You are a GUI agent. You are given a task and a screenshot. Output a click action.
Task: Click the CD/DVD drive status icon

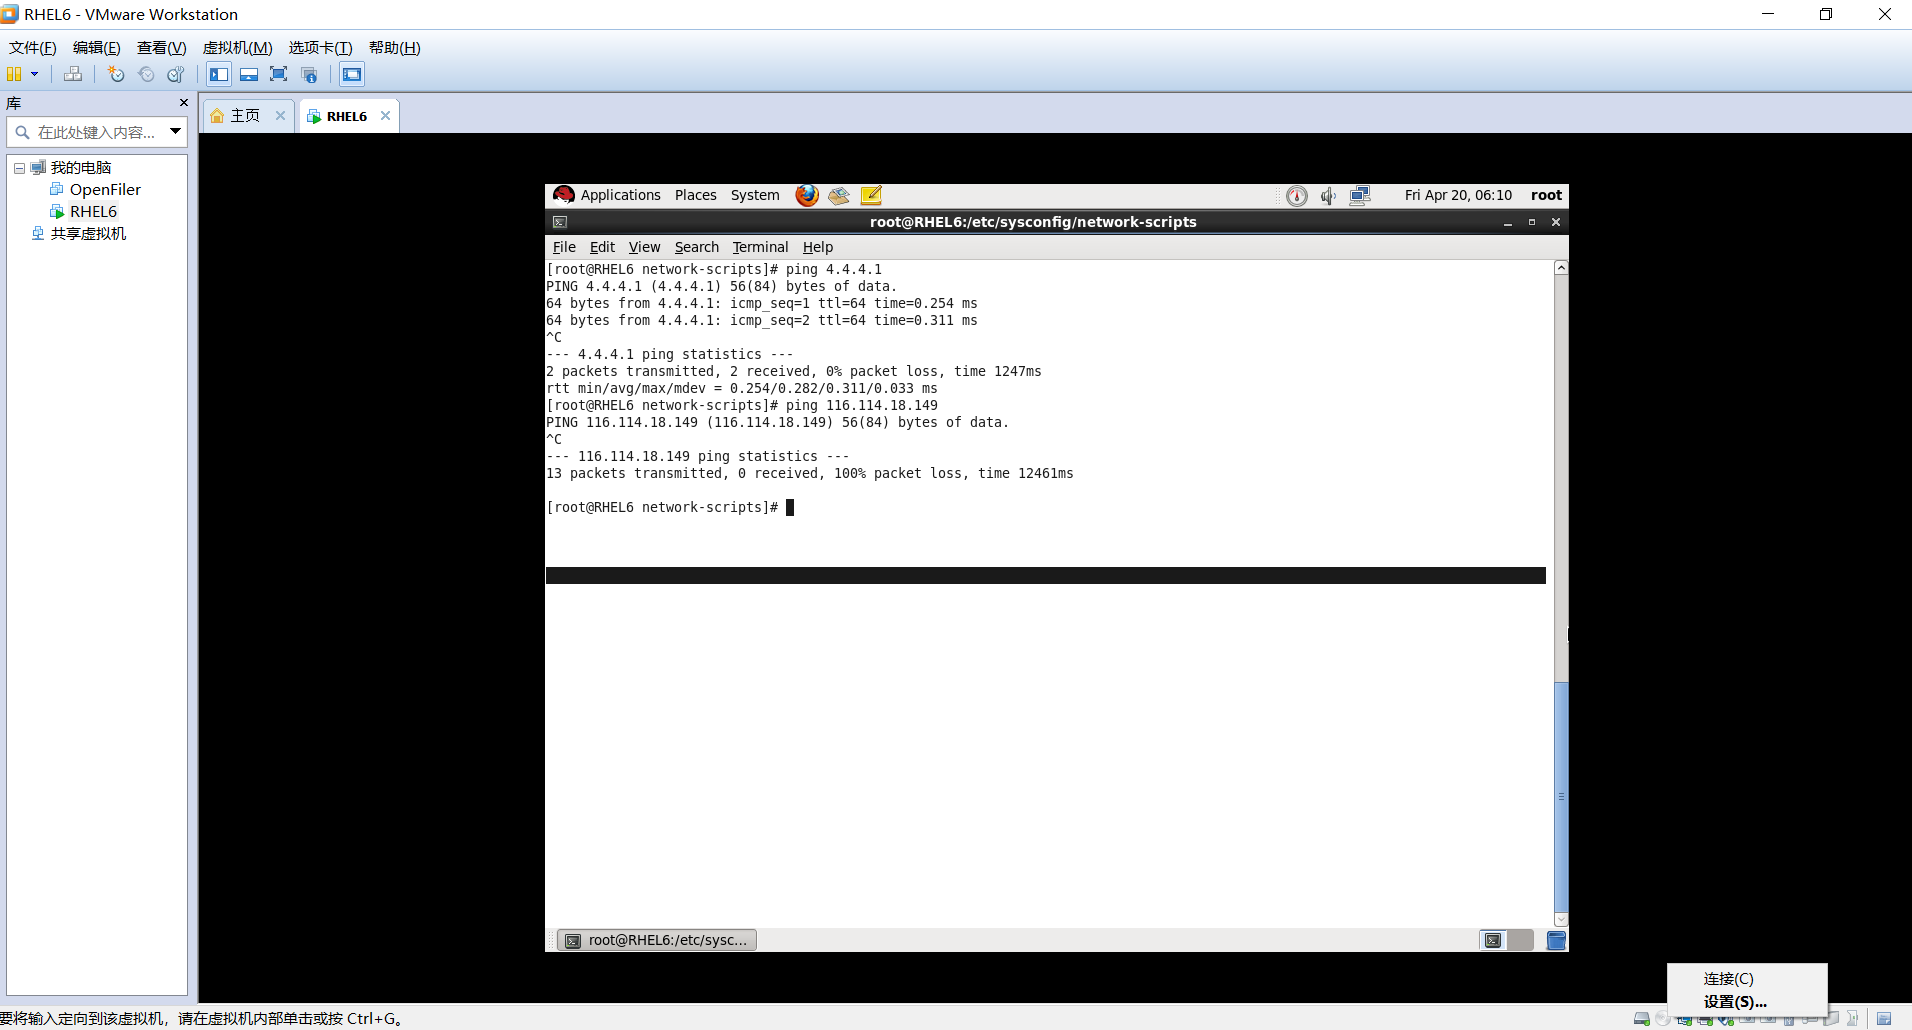[1662, 1019]
